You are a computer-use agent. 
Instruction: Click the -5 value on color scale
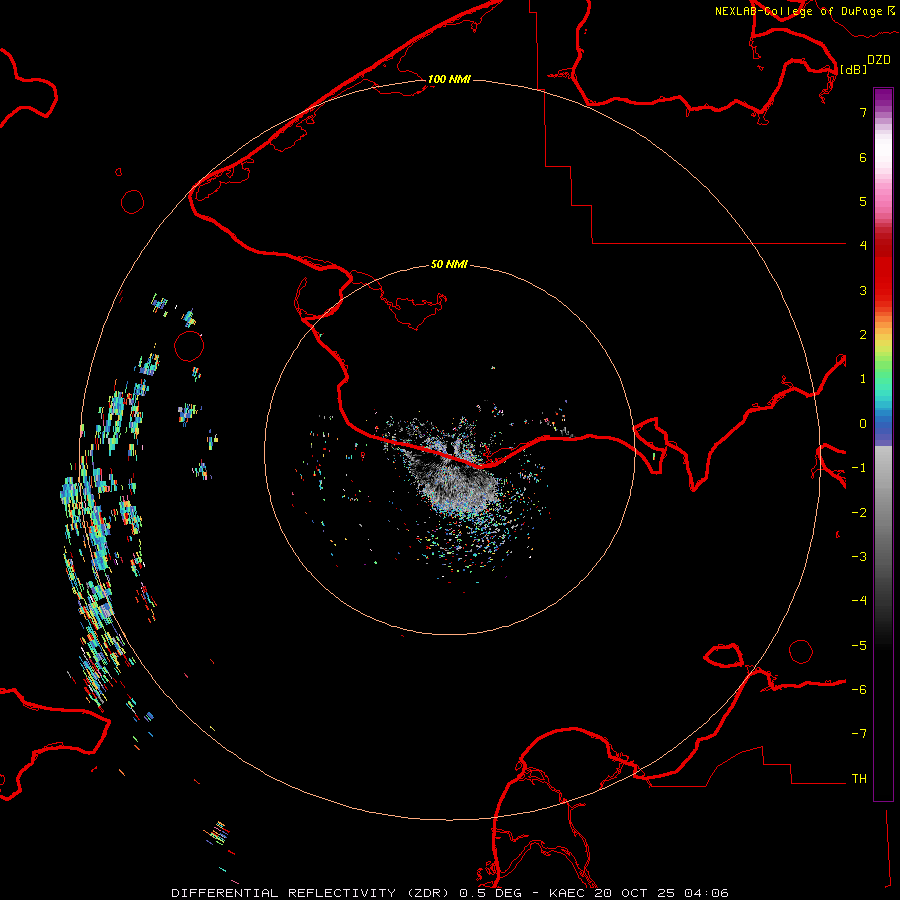pos(859,646)
